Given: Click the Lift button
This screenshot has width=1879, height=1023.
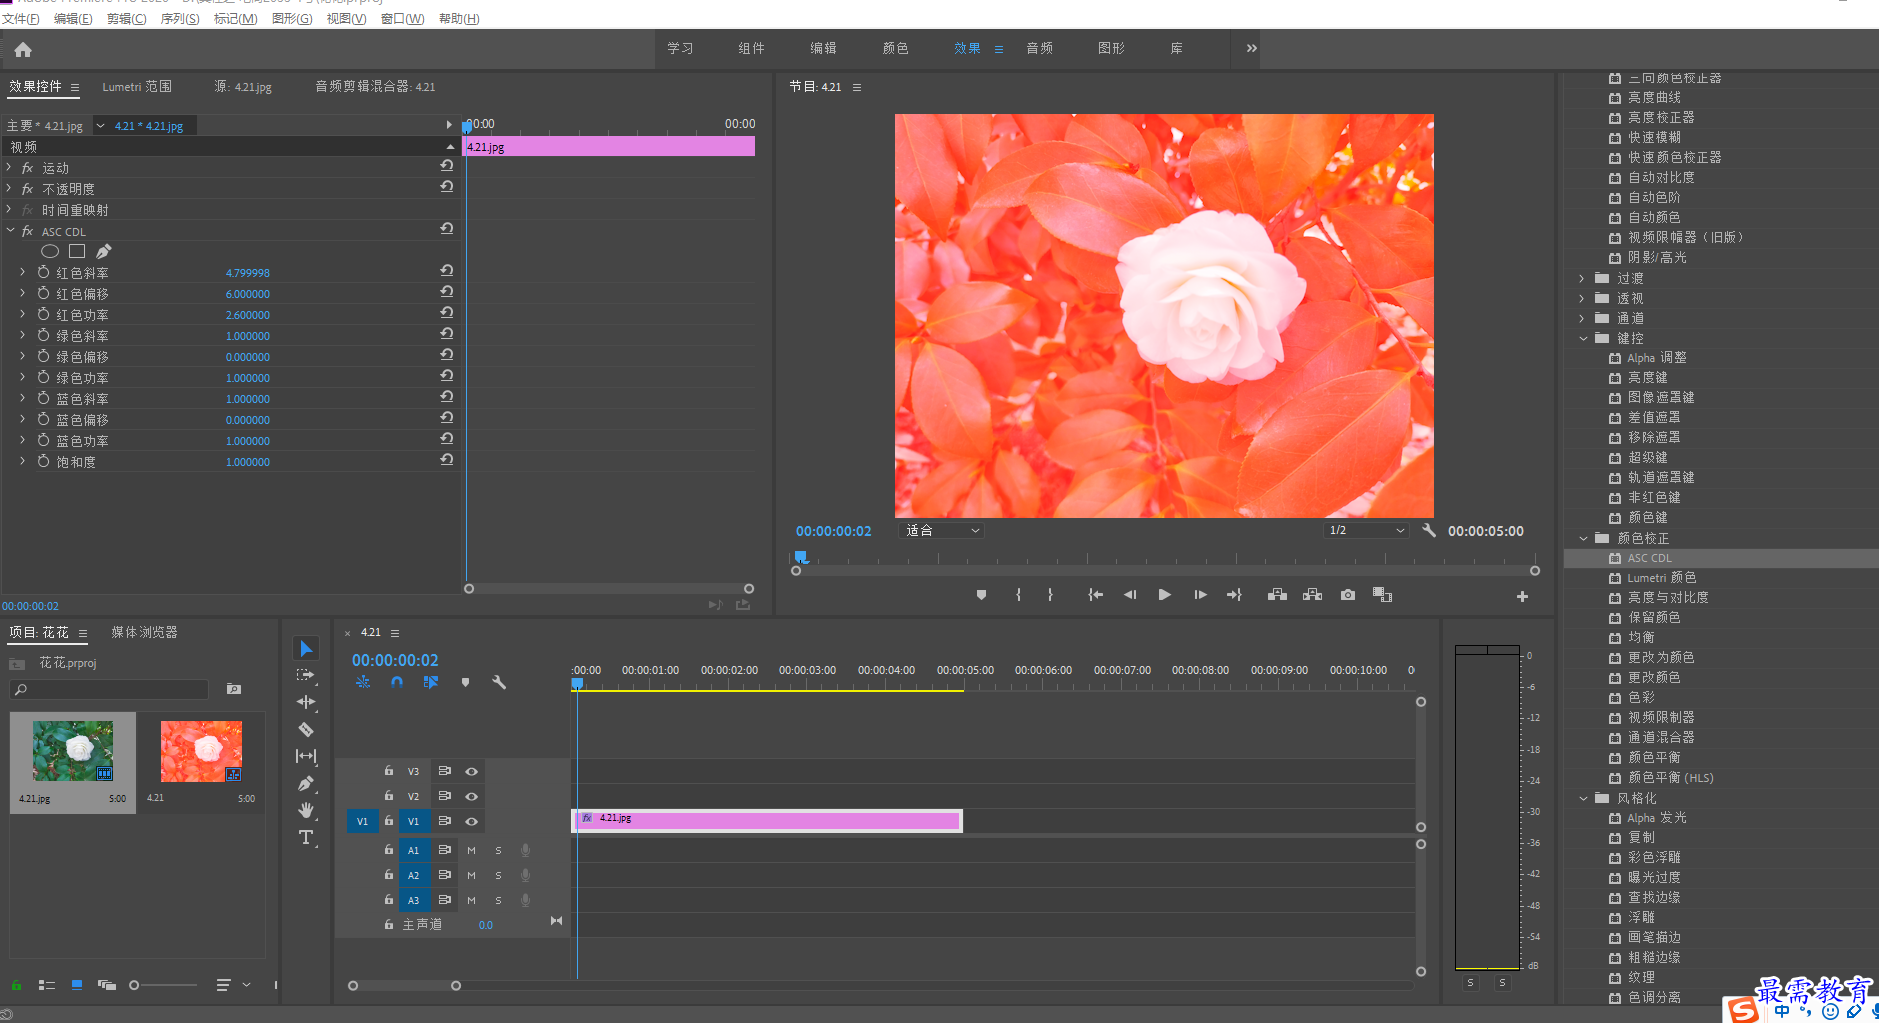Looking at the screenshot, I should tap(1277, 595).
